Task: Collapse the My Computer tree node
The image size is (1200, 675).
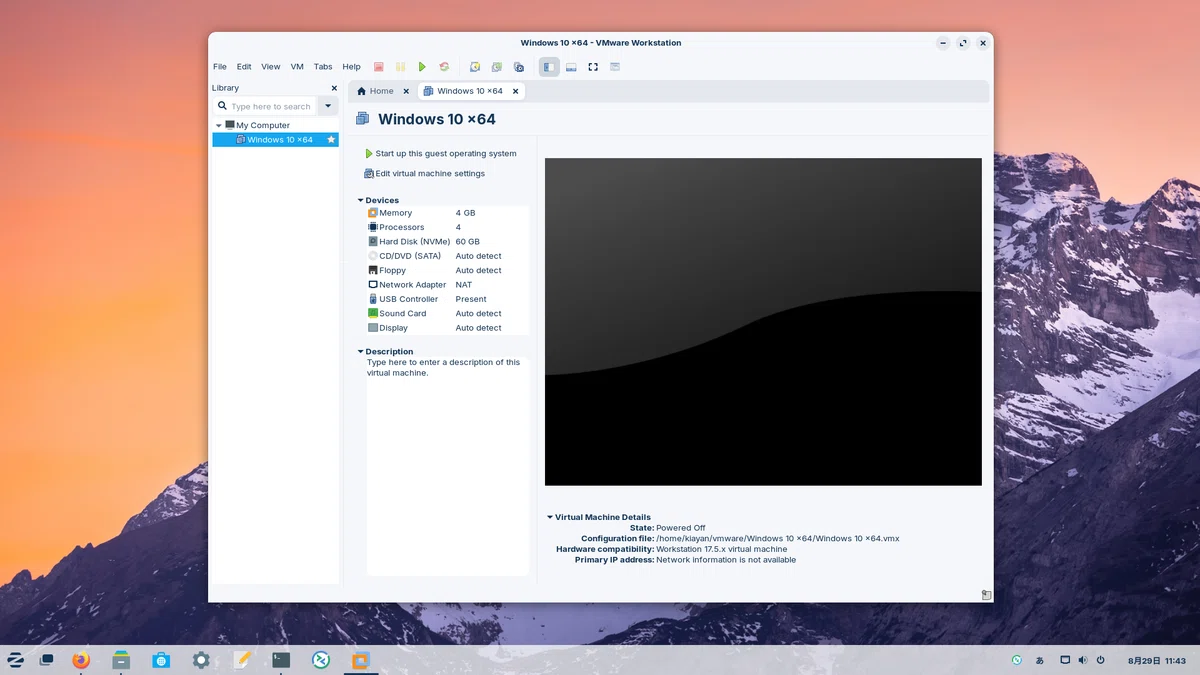Action: click(219, 126)
